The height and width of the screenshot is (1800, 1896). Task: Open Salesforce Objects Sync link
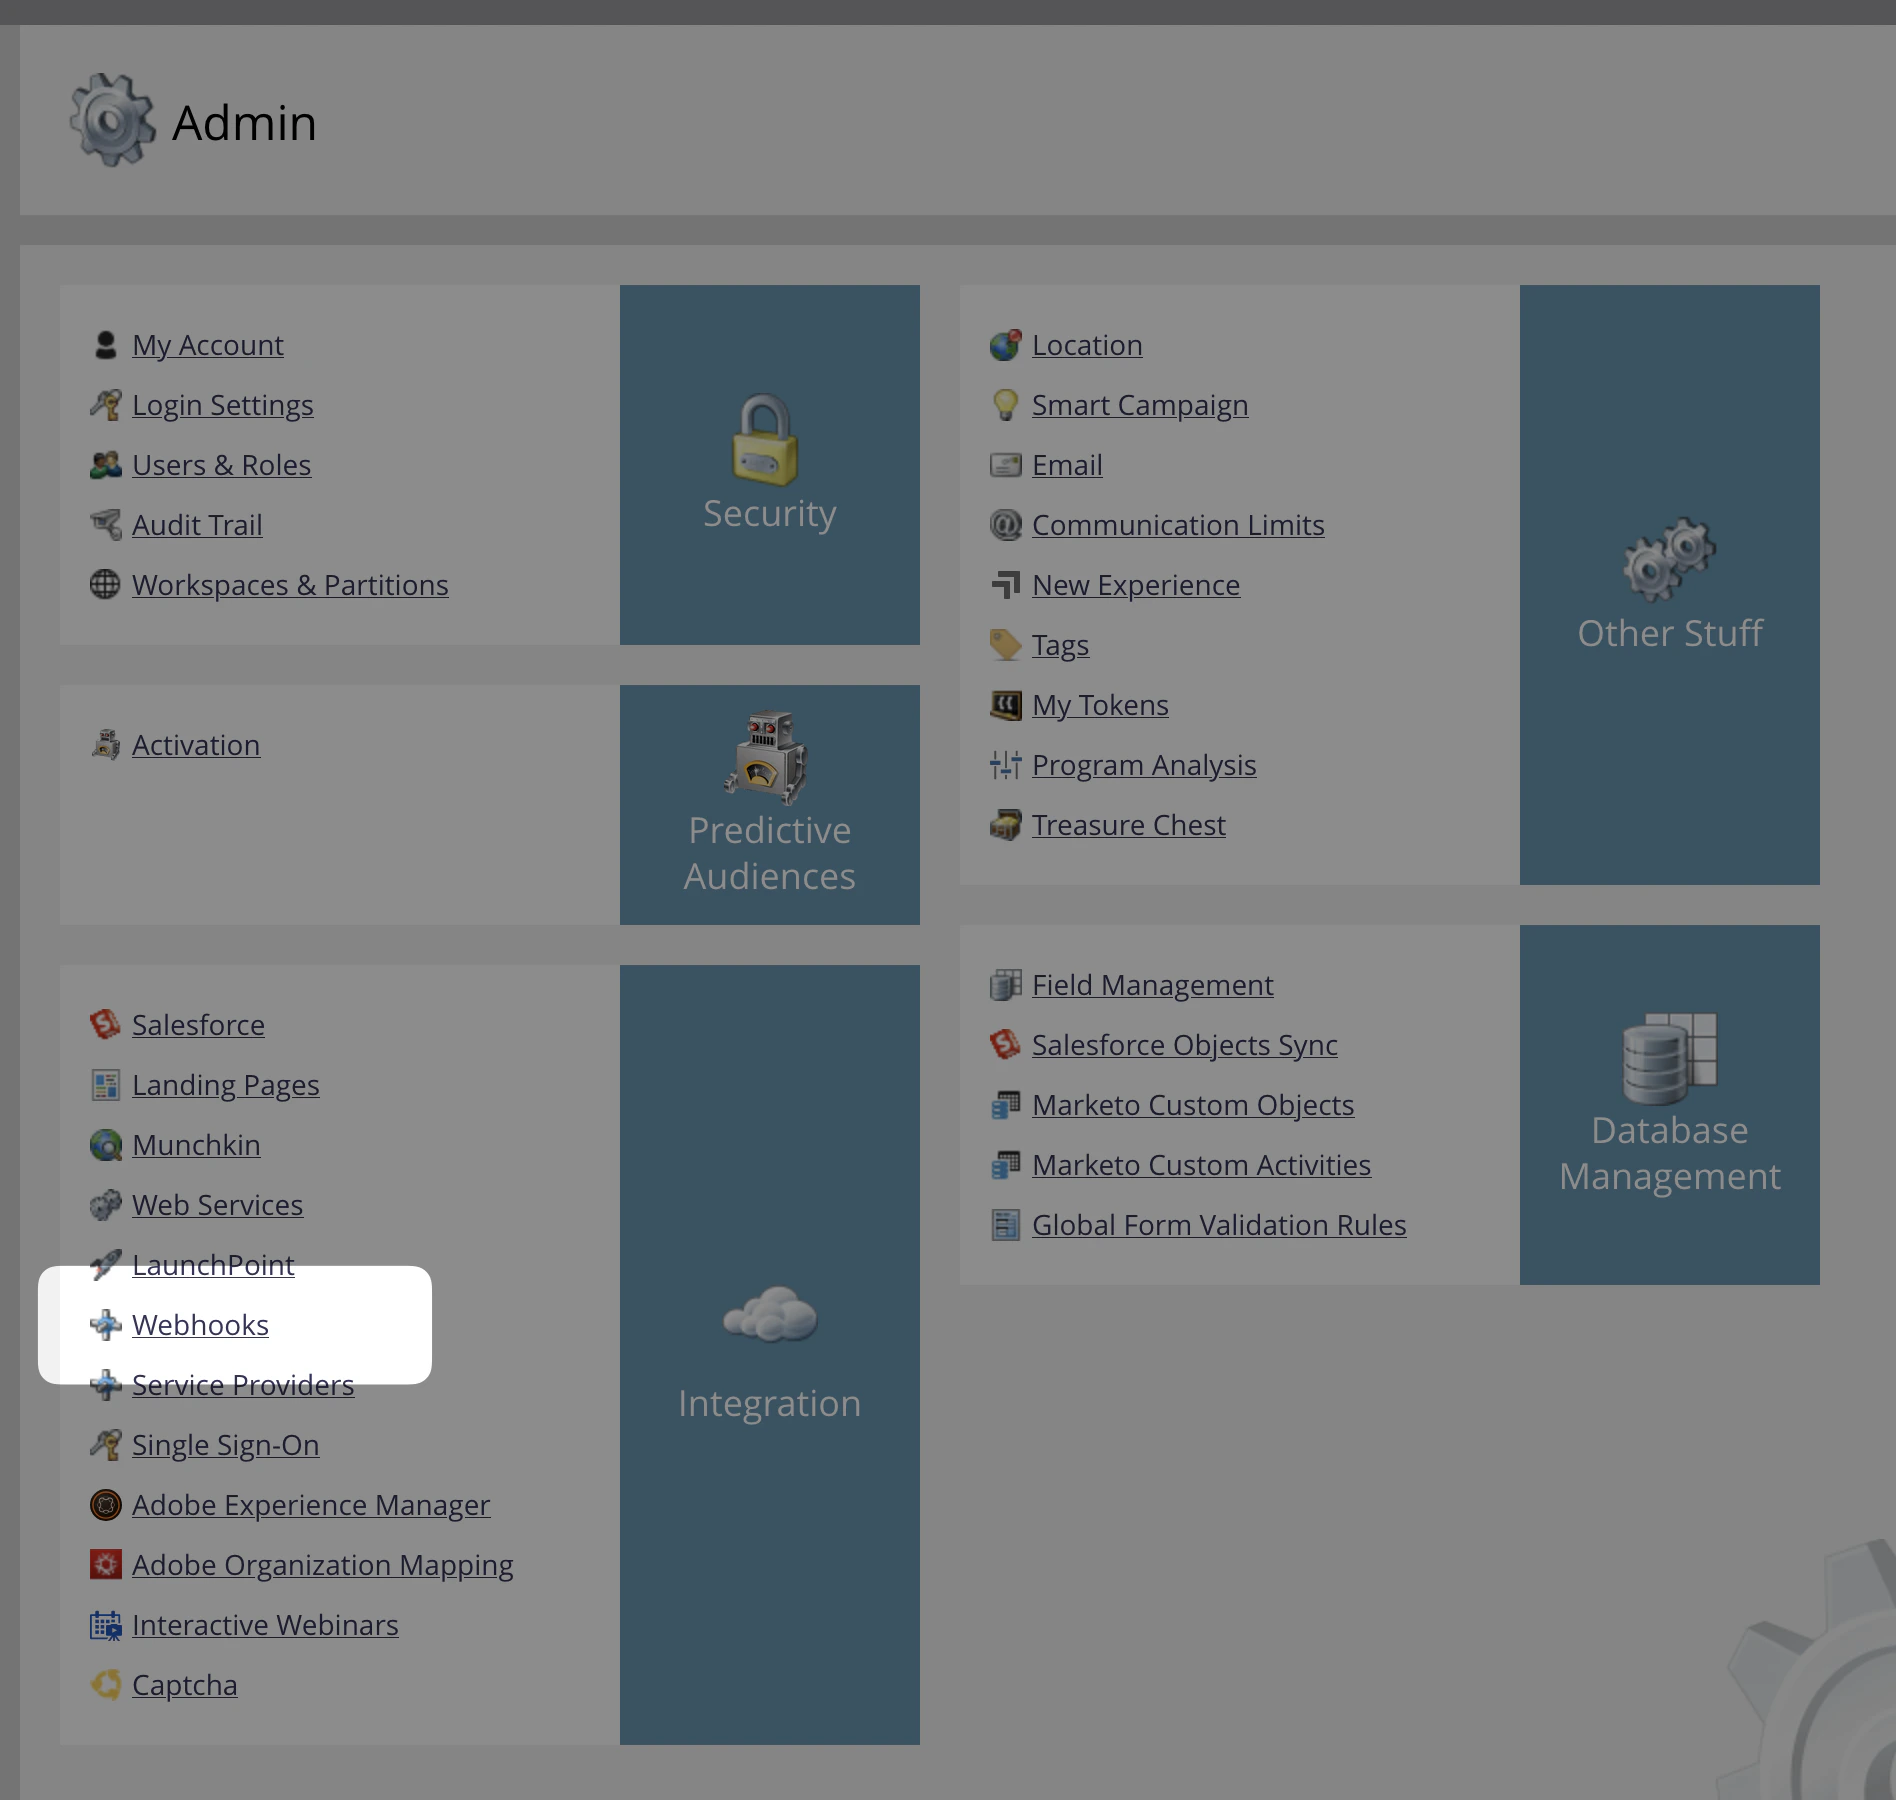click(x=1185, y=1045)
